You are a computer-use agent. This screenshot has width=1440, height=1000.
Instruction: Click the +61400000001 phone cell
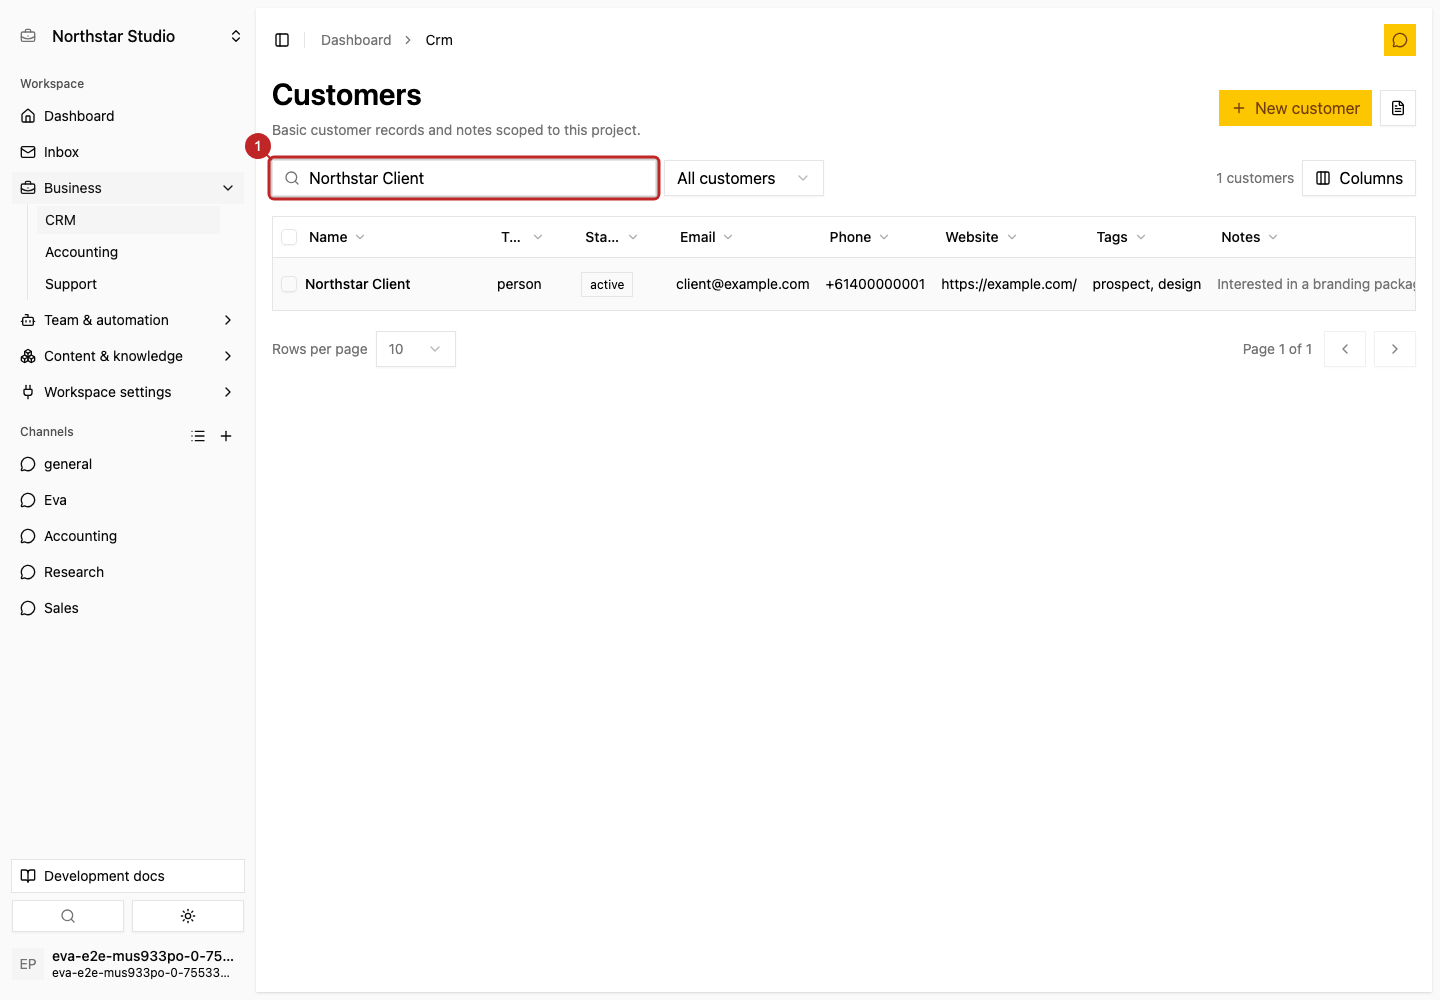click(x=875, y=284)
